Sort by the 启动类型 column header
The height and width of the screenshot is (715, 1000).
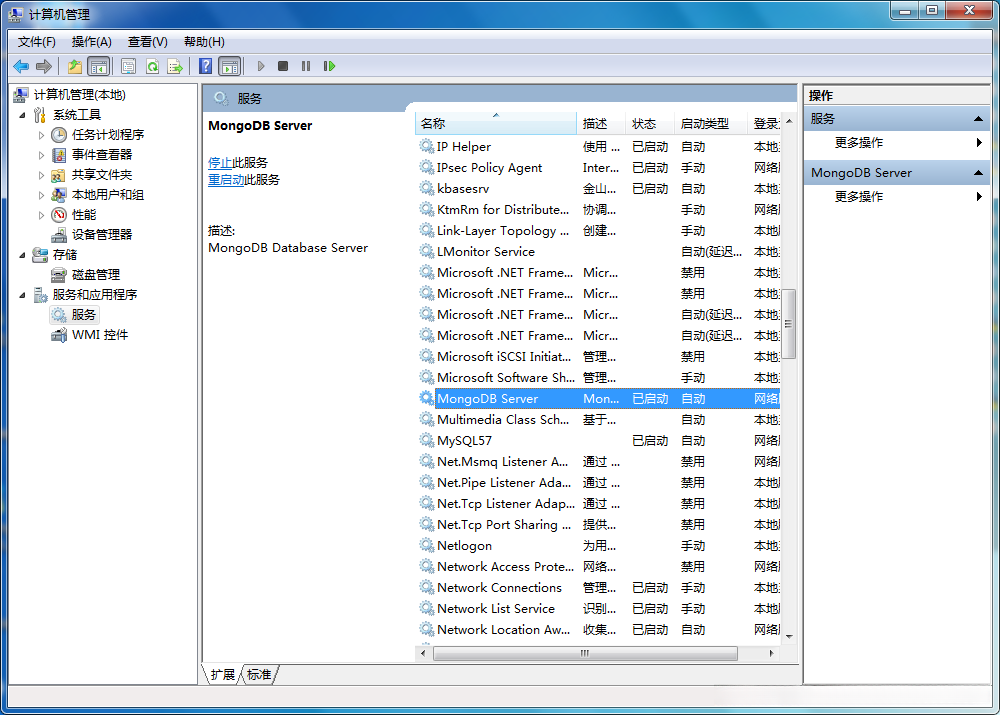(x=710, y=124)
